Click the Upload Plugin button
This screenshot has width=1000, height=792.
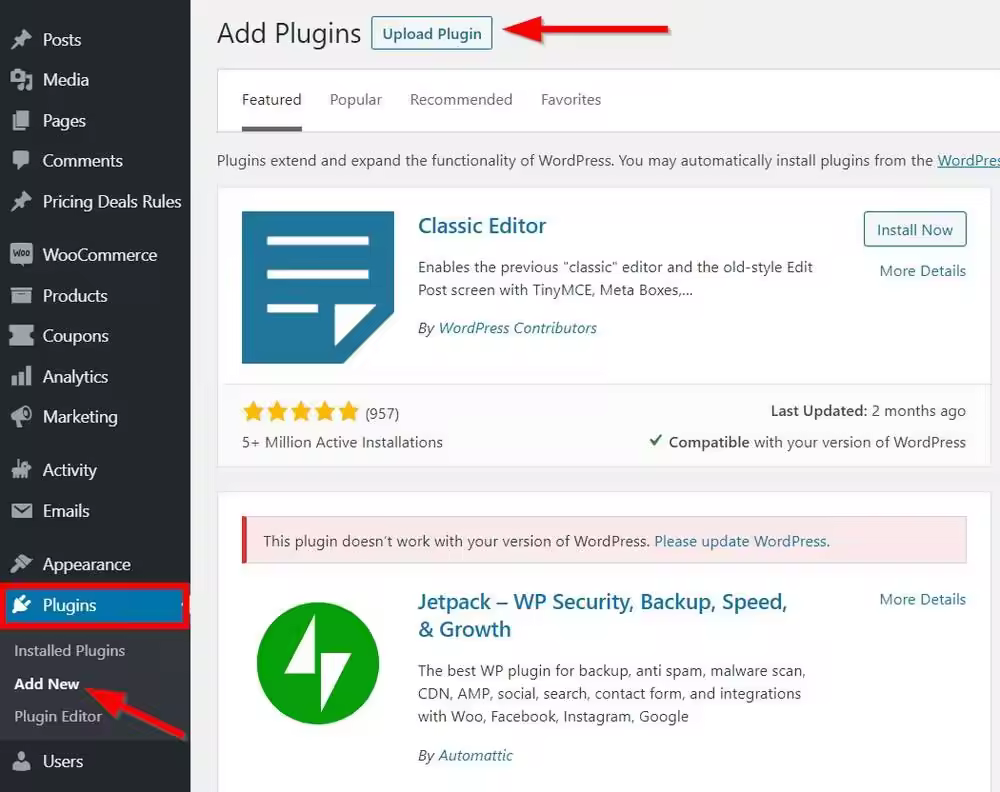point(432,33)
